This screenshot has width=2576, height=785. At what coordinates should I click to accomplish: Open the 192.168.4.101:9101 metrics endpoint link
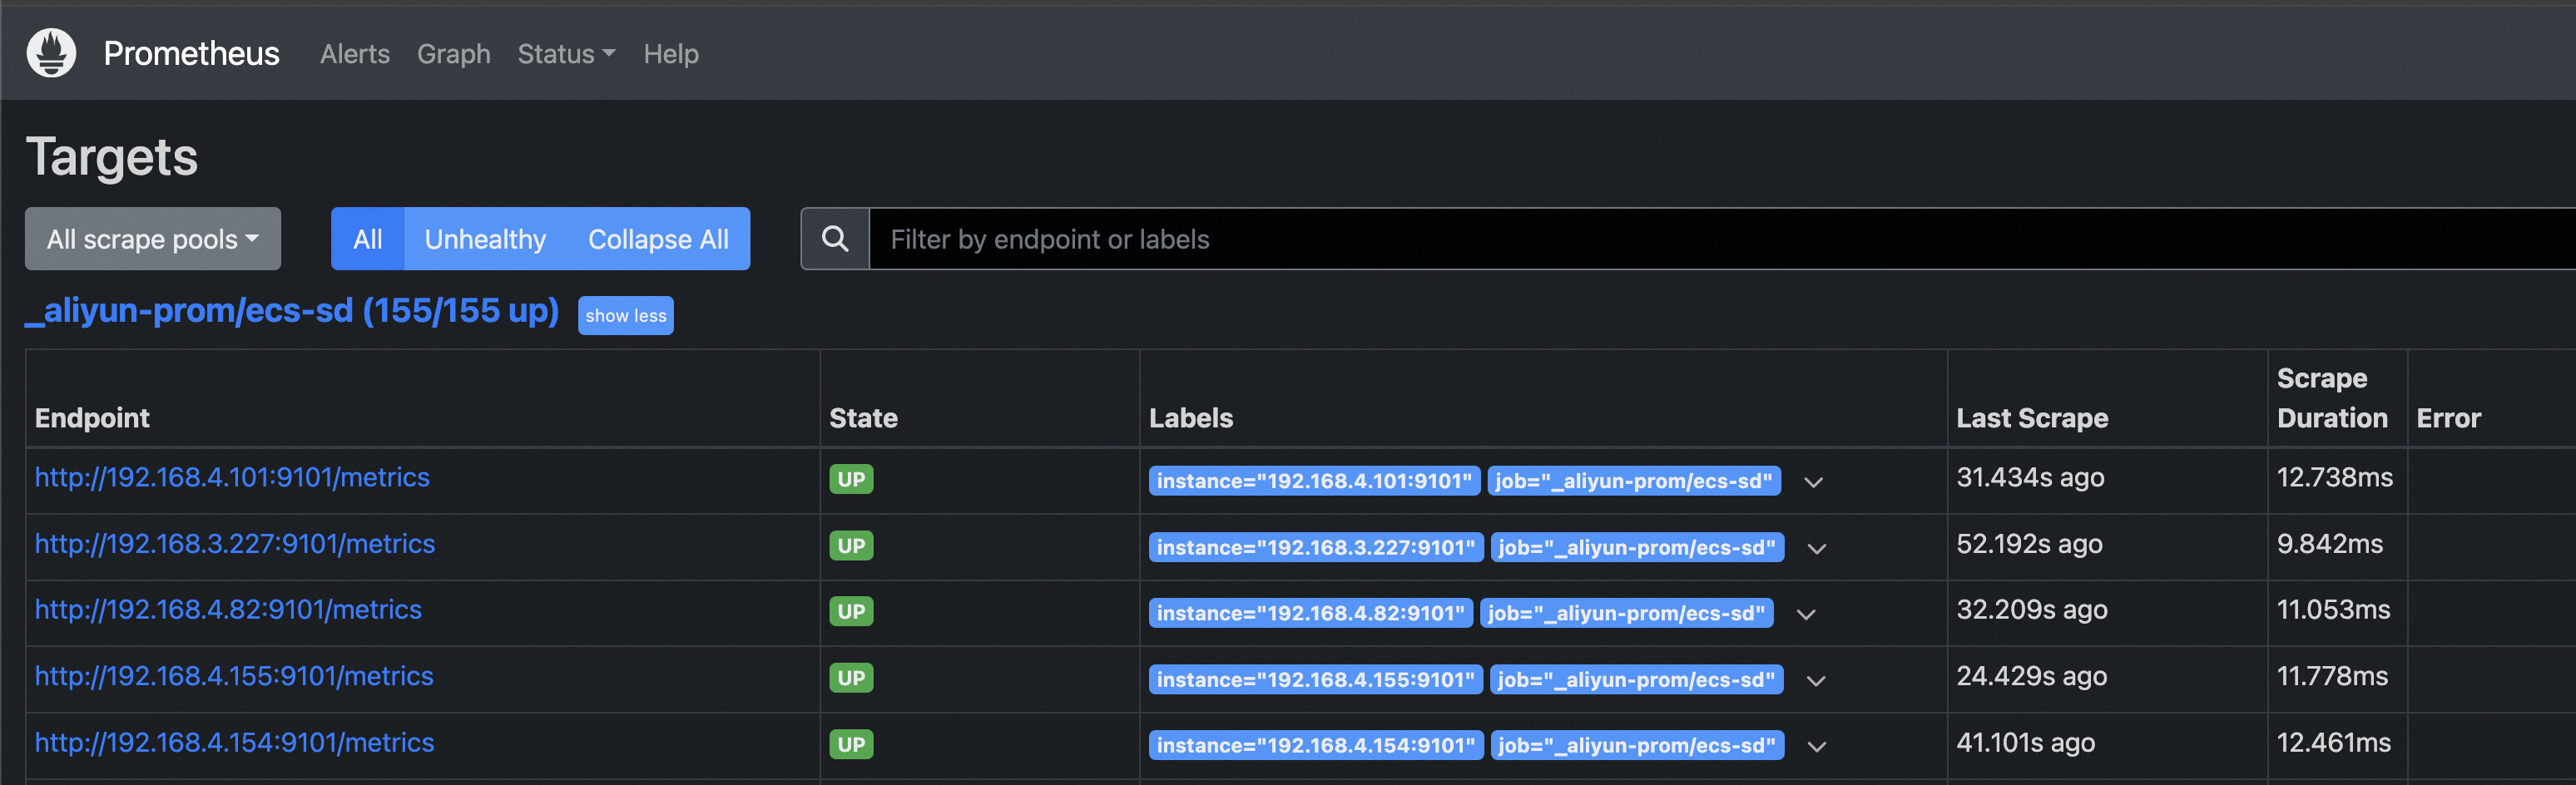tap(232, 477)
